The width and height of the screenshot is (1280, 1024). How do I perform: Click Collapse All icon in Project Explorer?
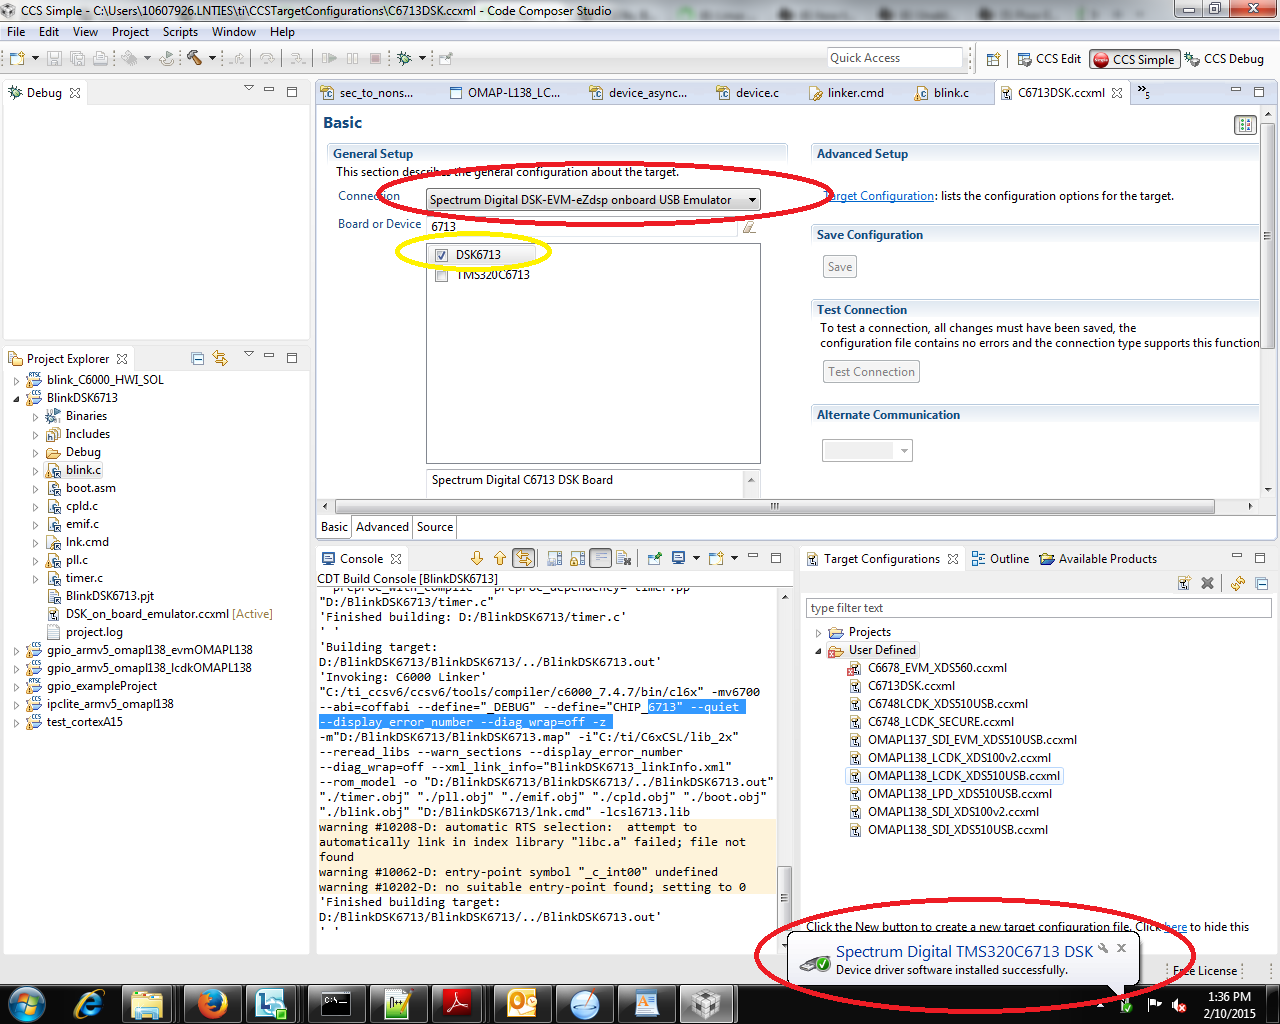(197, 358)
